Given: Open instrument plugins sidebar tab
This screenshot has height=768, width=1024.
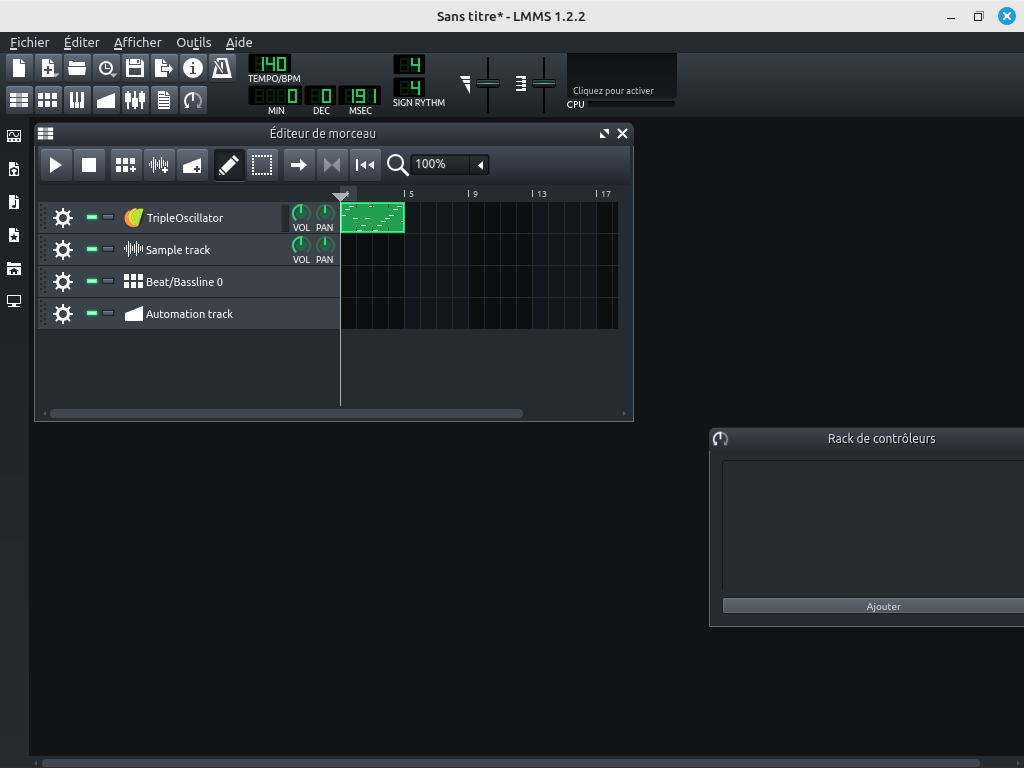Looking at the screenshot, I should tap(14, 136).
